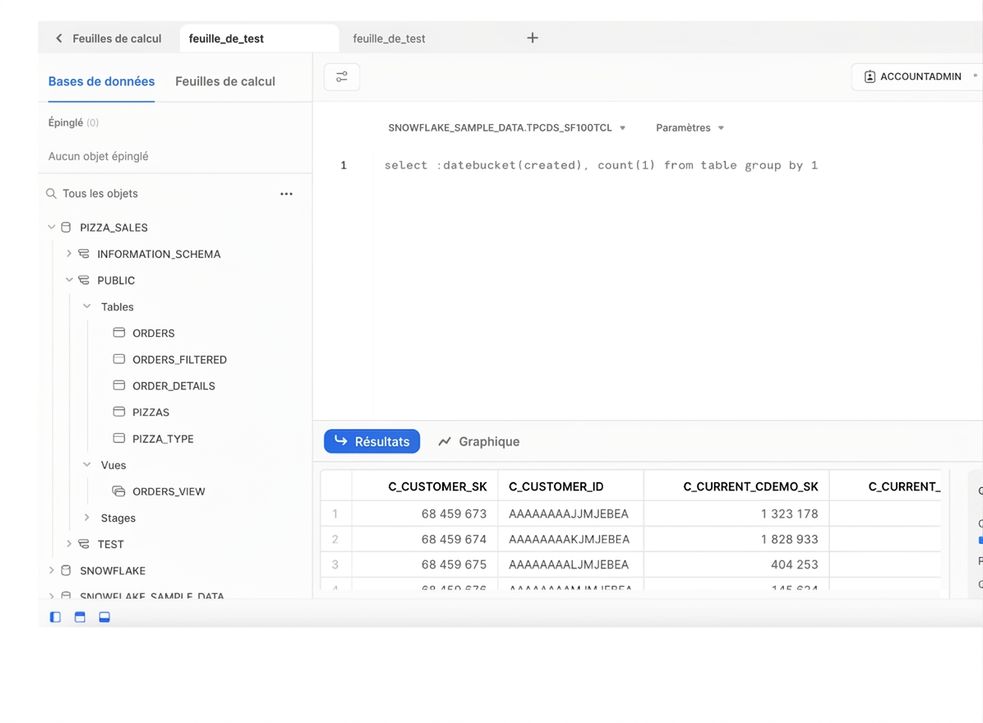The height and width of the screenshot is (723, 983).
Task: Click the ORDER_DETAILS table icon
Action: pos(119,385)
